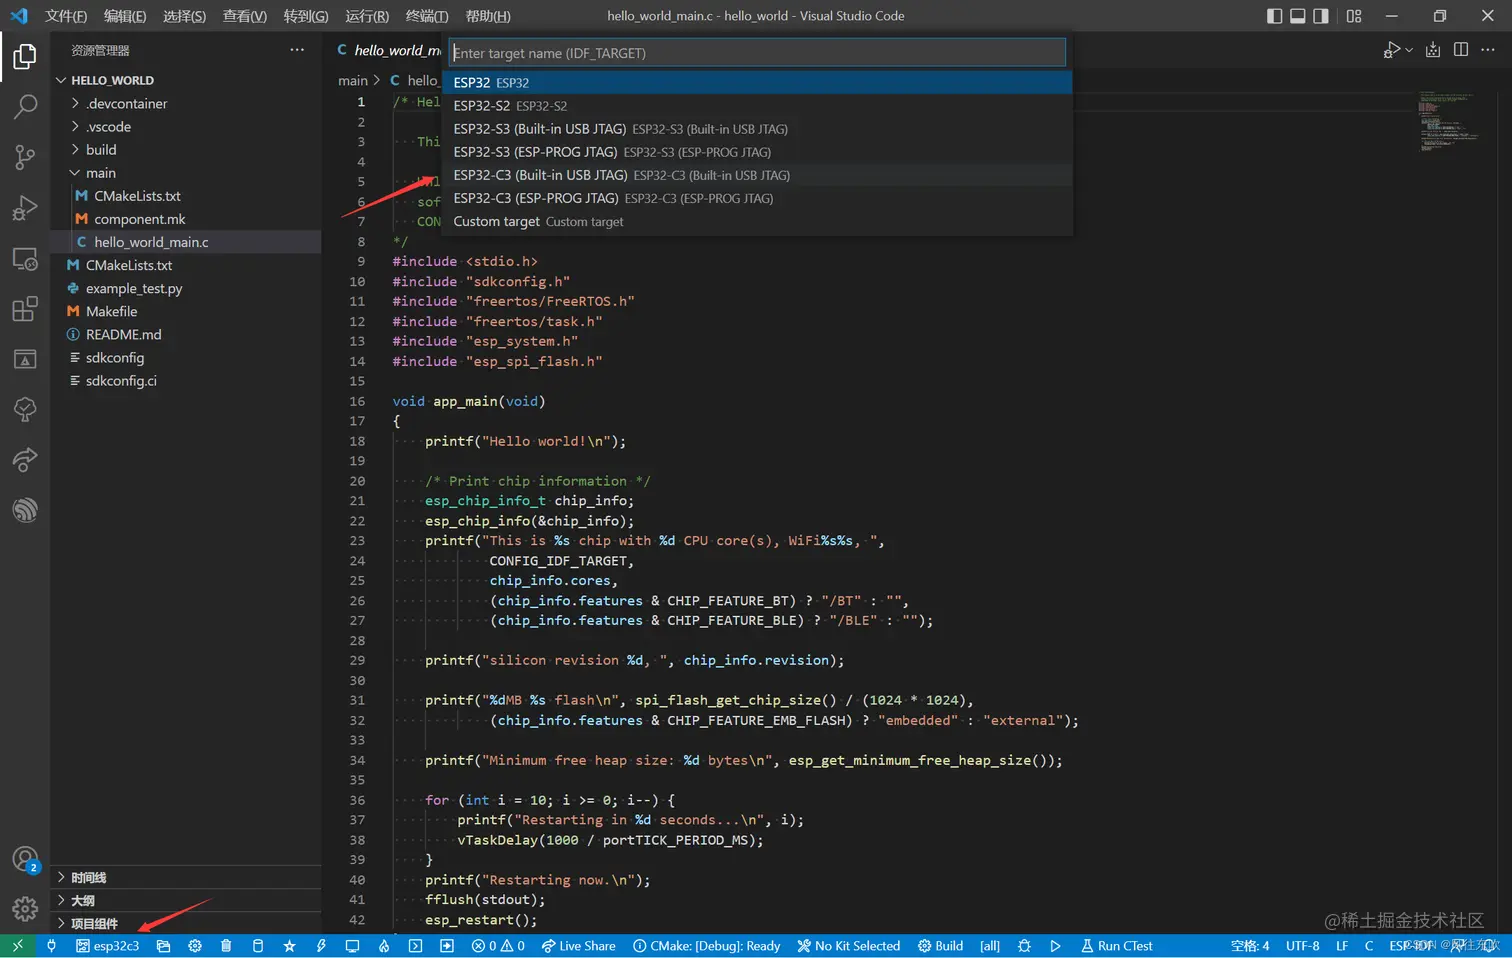Viewport: 1512px width, 958px height.
Task: Toggle the primary side bar layout icon
Action: point(1274,16)
